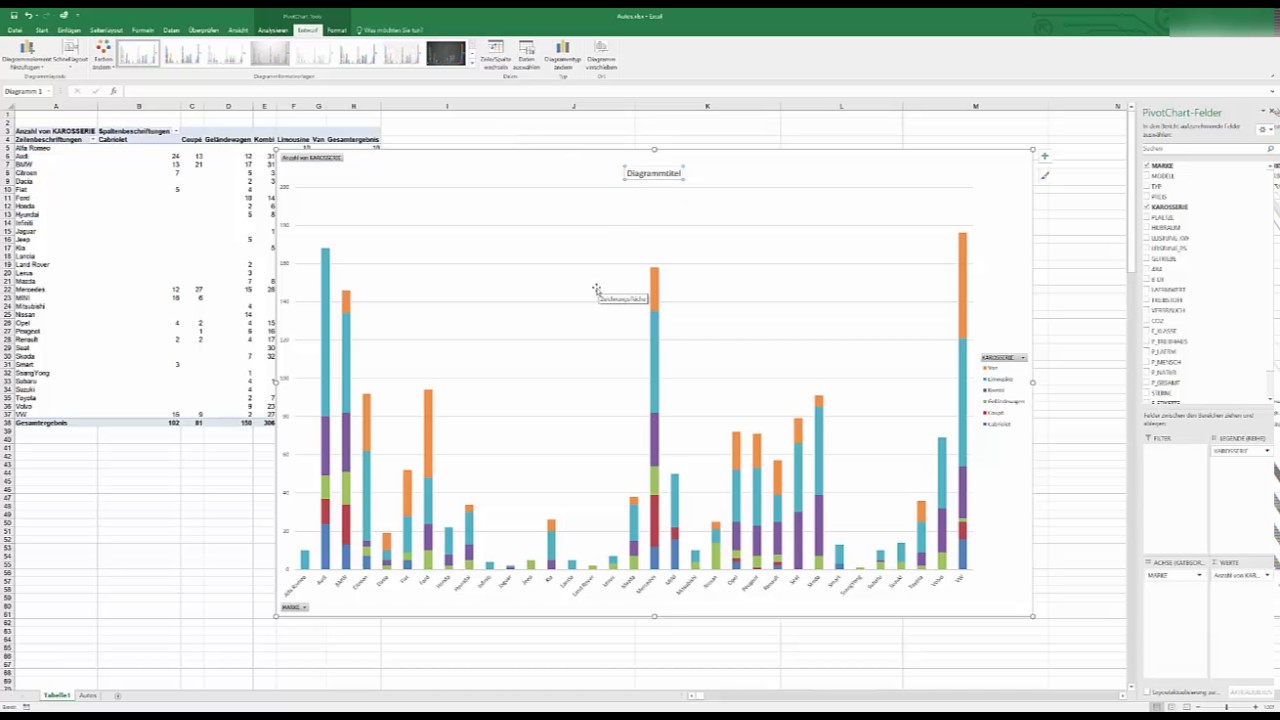Switch to the Überprüfen ribbon tab
Viewport: 1280px width, 720px height.
pyautogui.click(x=204, y=30)
